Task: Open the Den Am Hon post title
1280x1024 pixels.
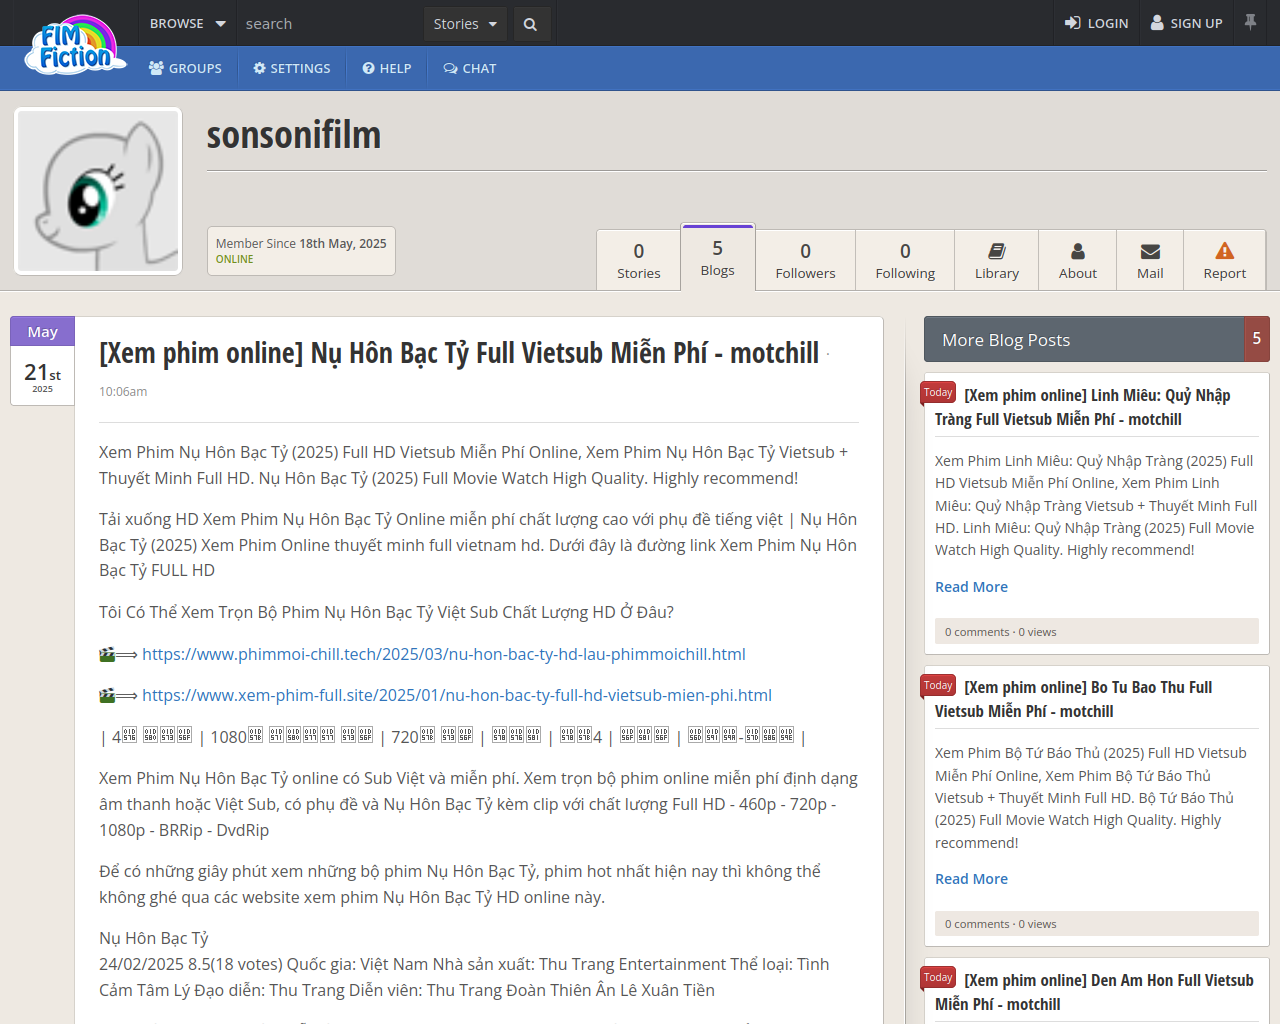Action: [1094, 992]
